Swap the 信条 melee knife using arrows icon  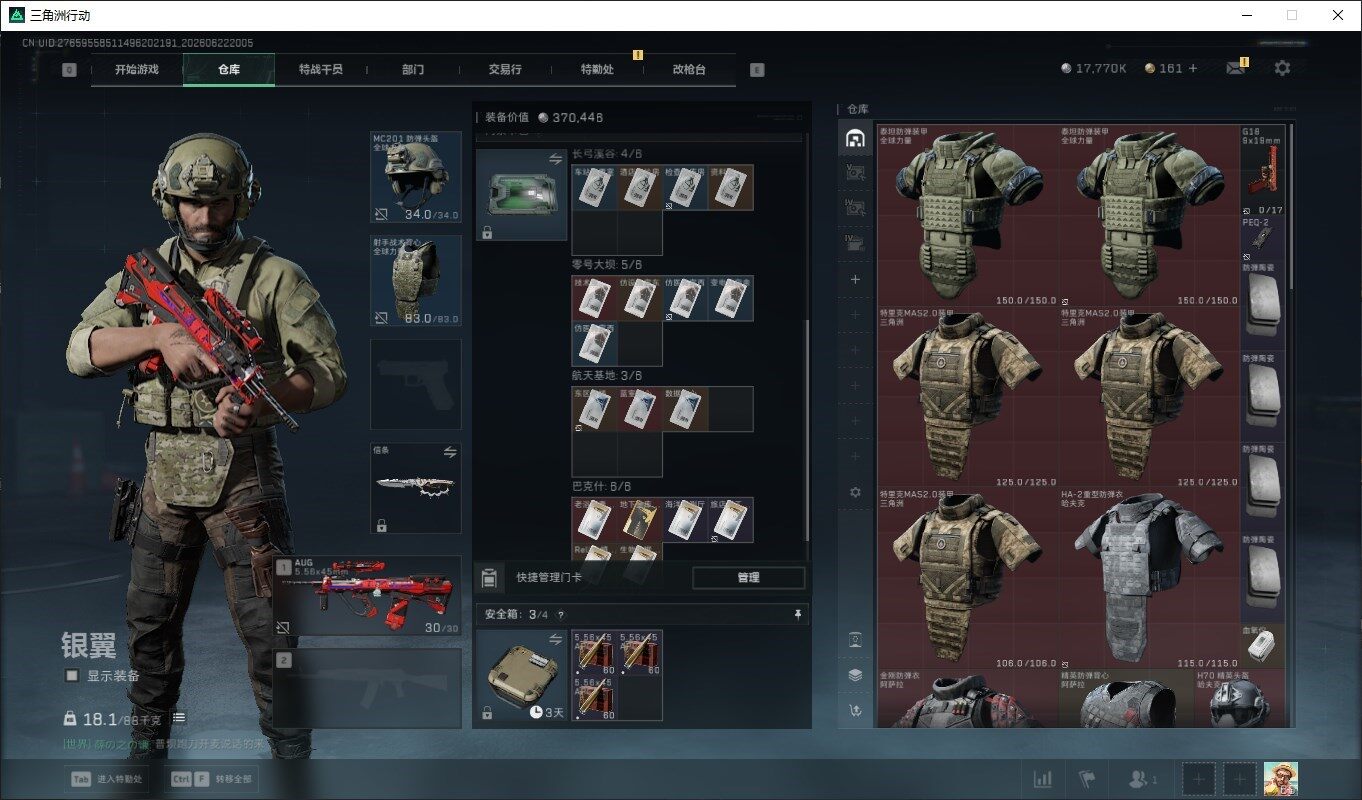click(450, 452)
